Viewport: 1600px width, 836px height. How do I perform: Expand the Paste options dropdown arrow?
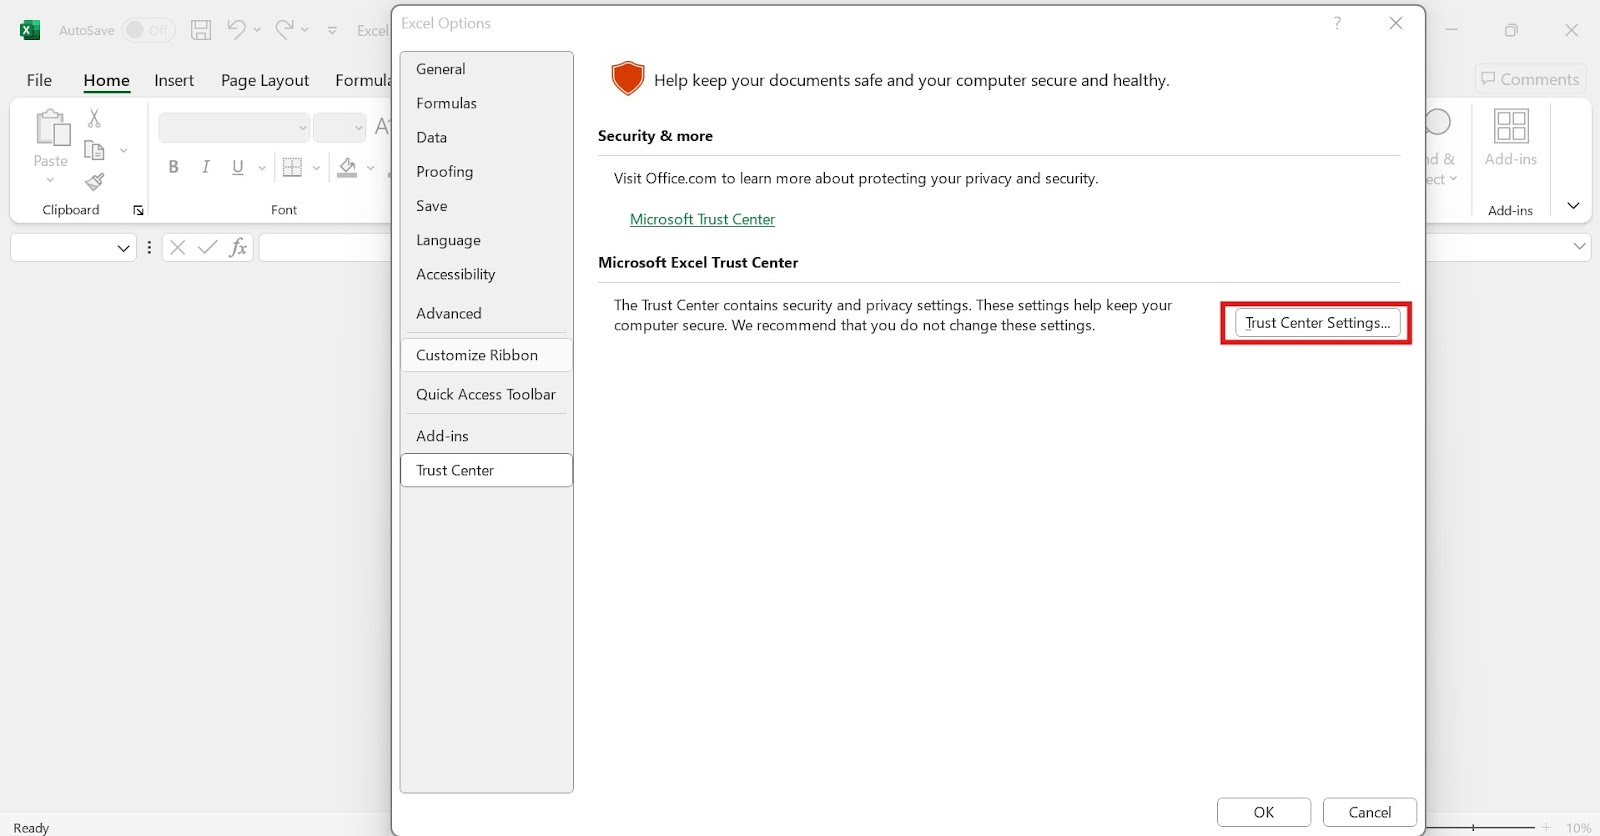(x=50, y=180)
